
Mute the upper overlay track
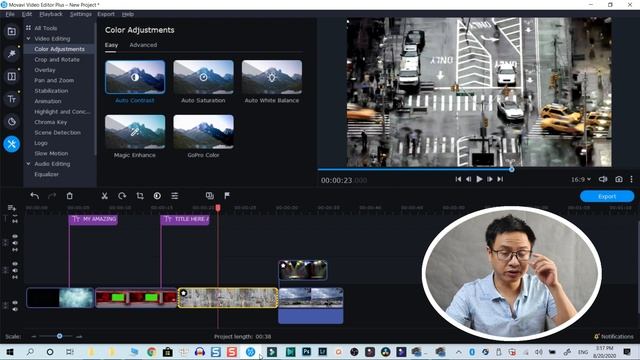pyautogui.click(x=15, y=243)
